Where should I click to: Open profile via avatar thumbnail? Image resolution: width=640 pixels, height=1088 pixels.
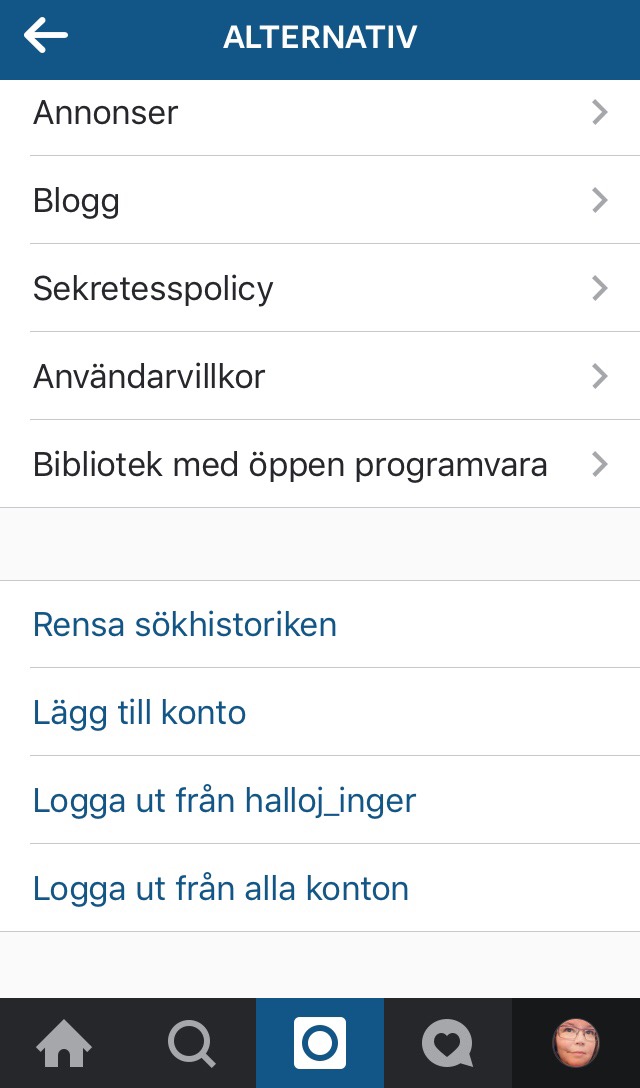point(576,1044)
